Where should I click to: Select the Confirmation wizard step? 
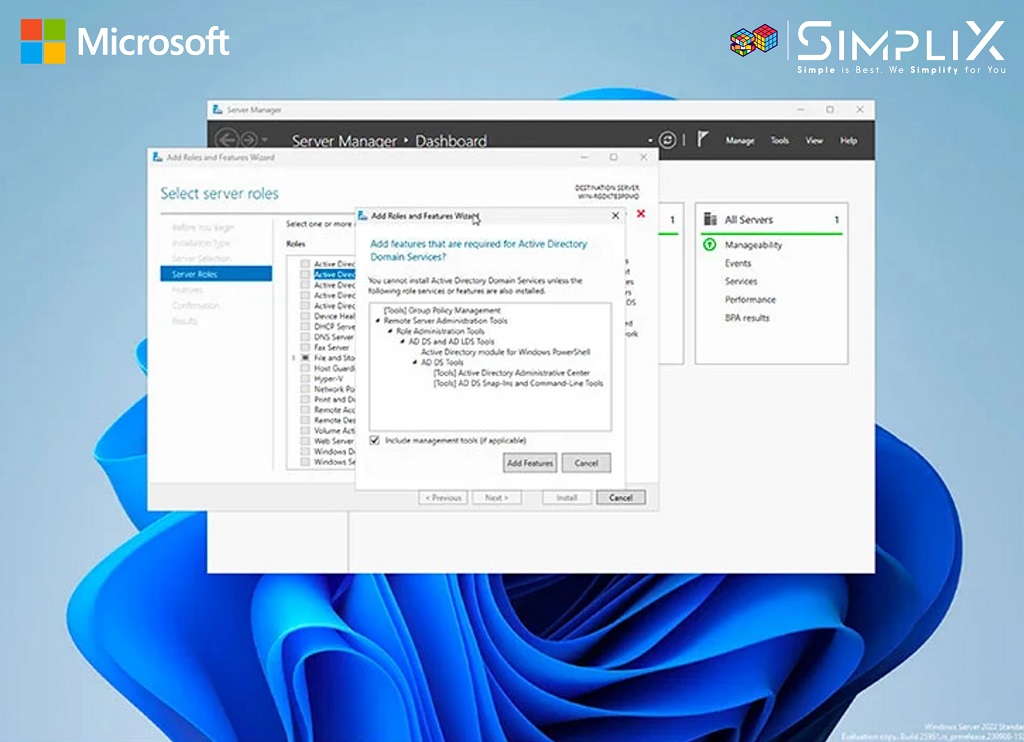point(195,306)
